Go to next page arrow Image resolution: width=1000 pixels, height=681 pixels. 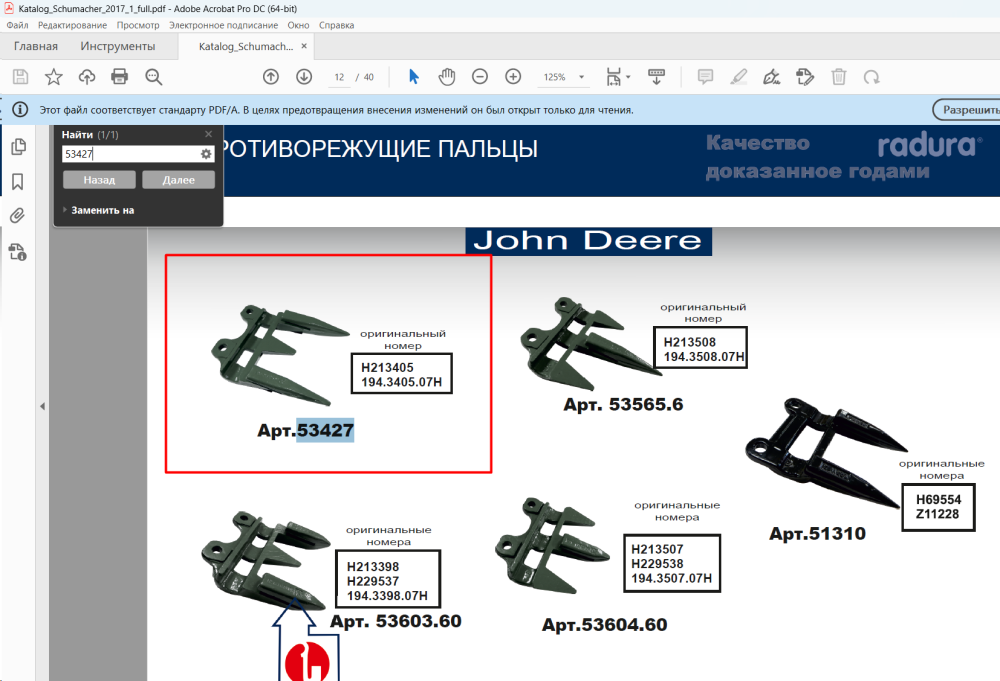point(304,77)
